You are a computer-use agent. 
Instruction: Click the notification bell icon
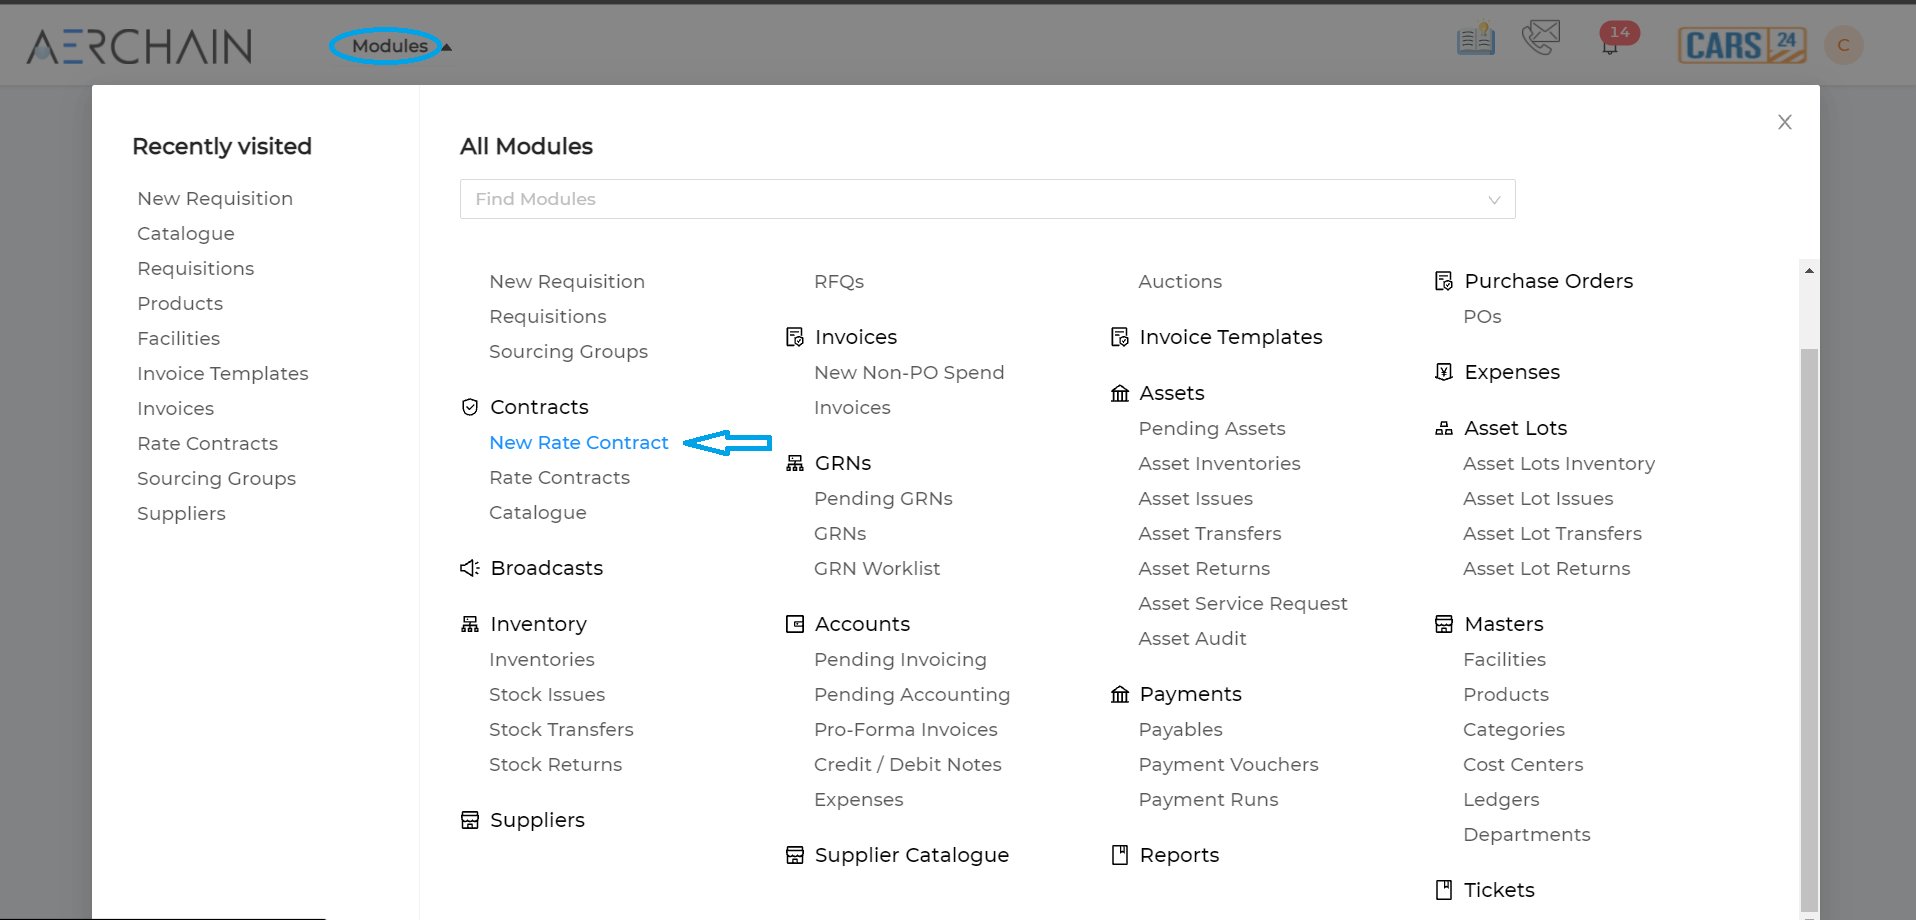point(1610,46)
